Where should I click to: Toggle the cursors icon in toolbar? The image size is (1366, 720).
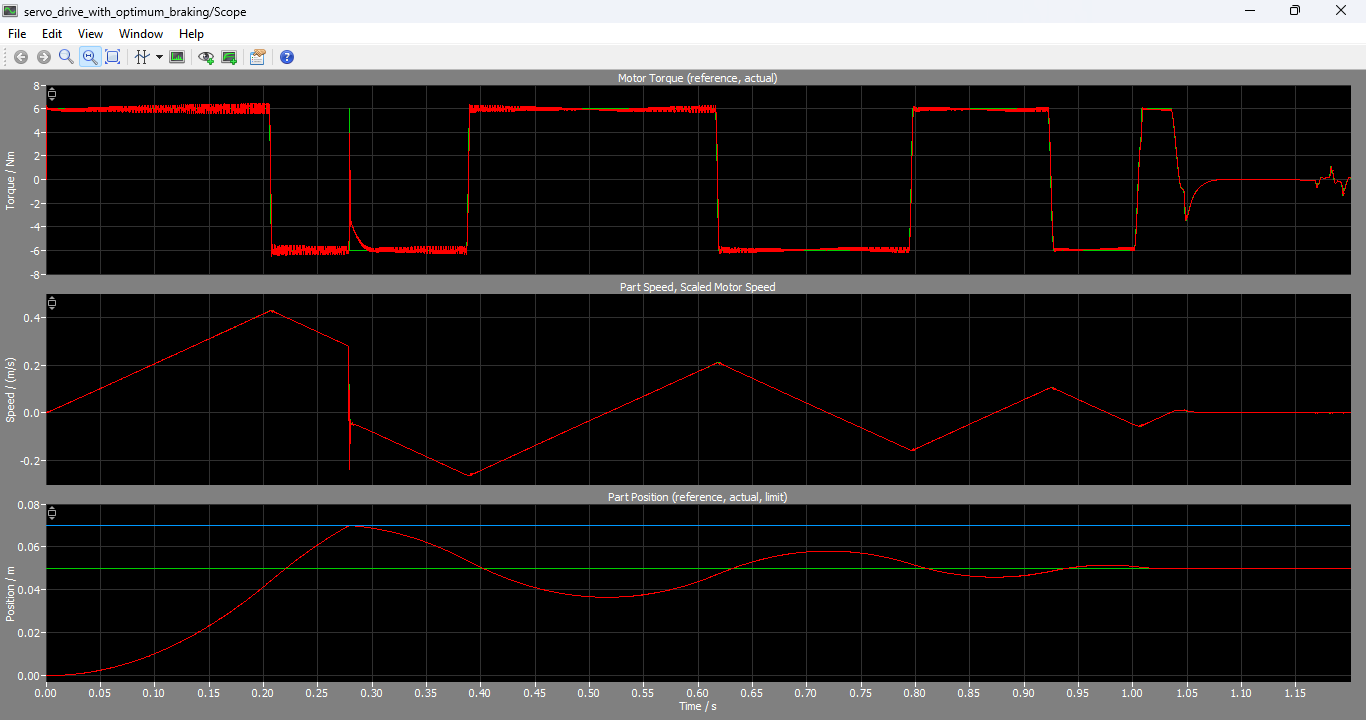[142, 57]
